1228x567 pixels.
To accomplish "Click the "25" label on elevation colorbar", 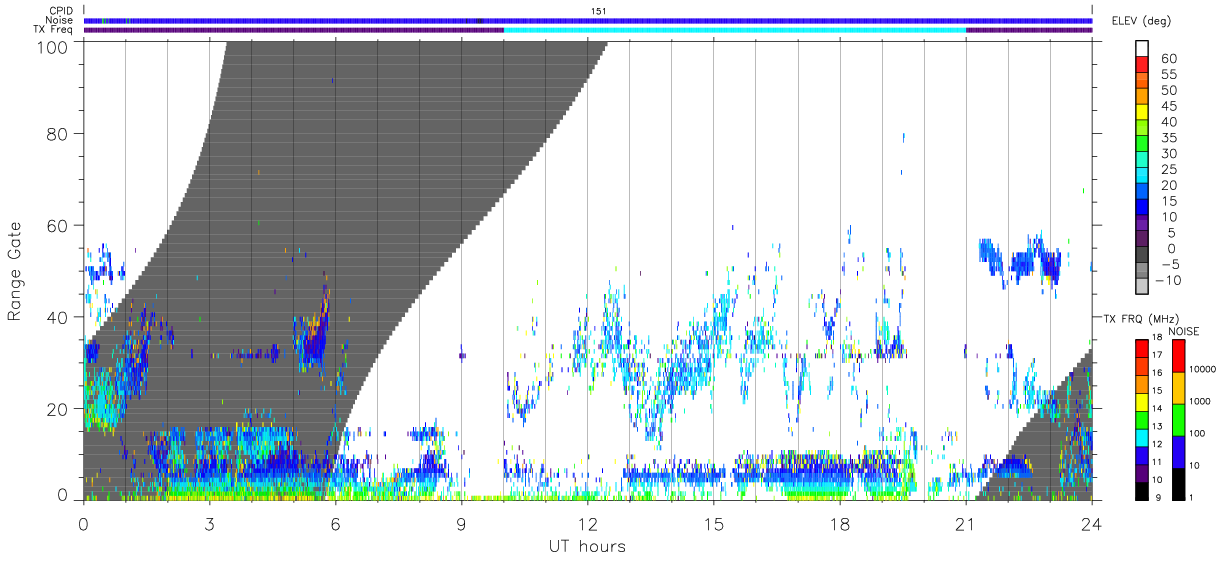I will 1168,169.
